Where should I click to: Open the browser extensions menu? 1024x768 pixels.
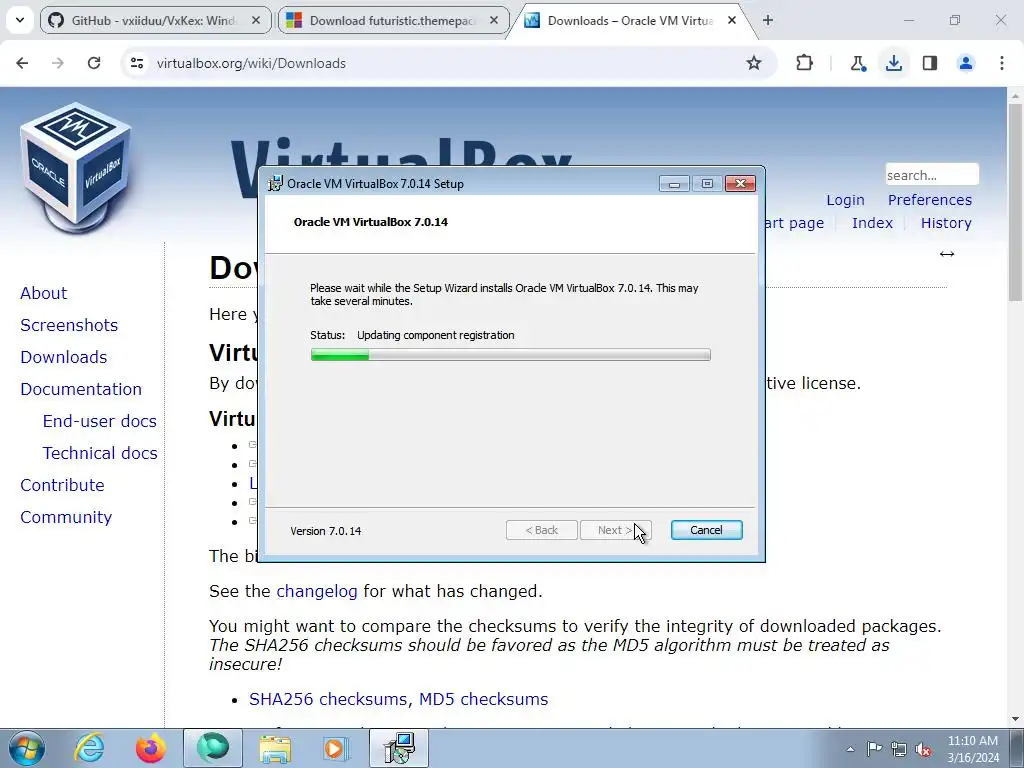click(805, 63)
